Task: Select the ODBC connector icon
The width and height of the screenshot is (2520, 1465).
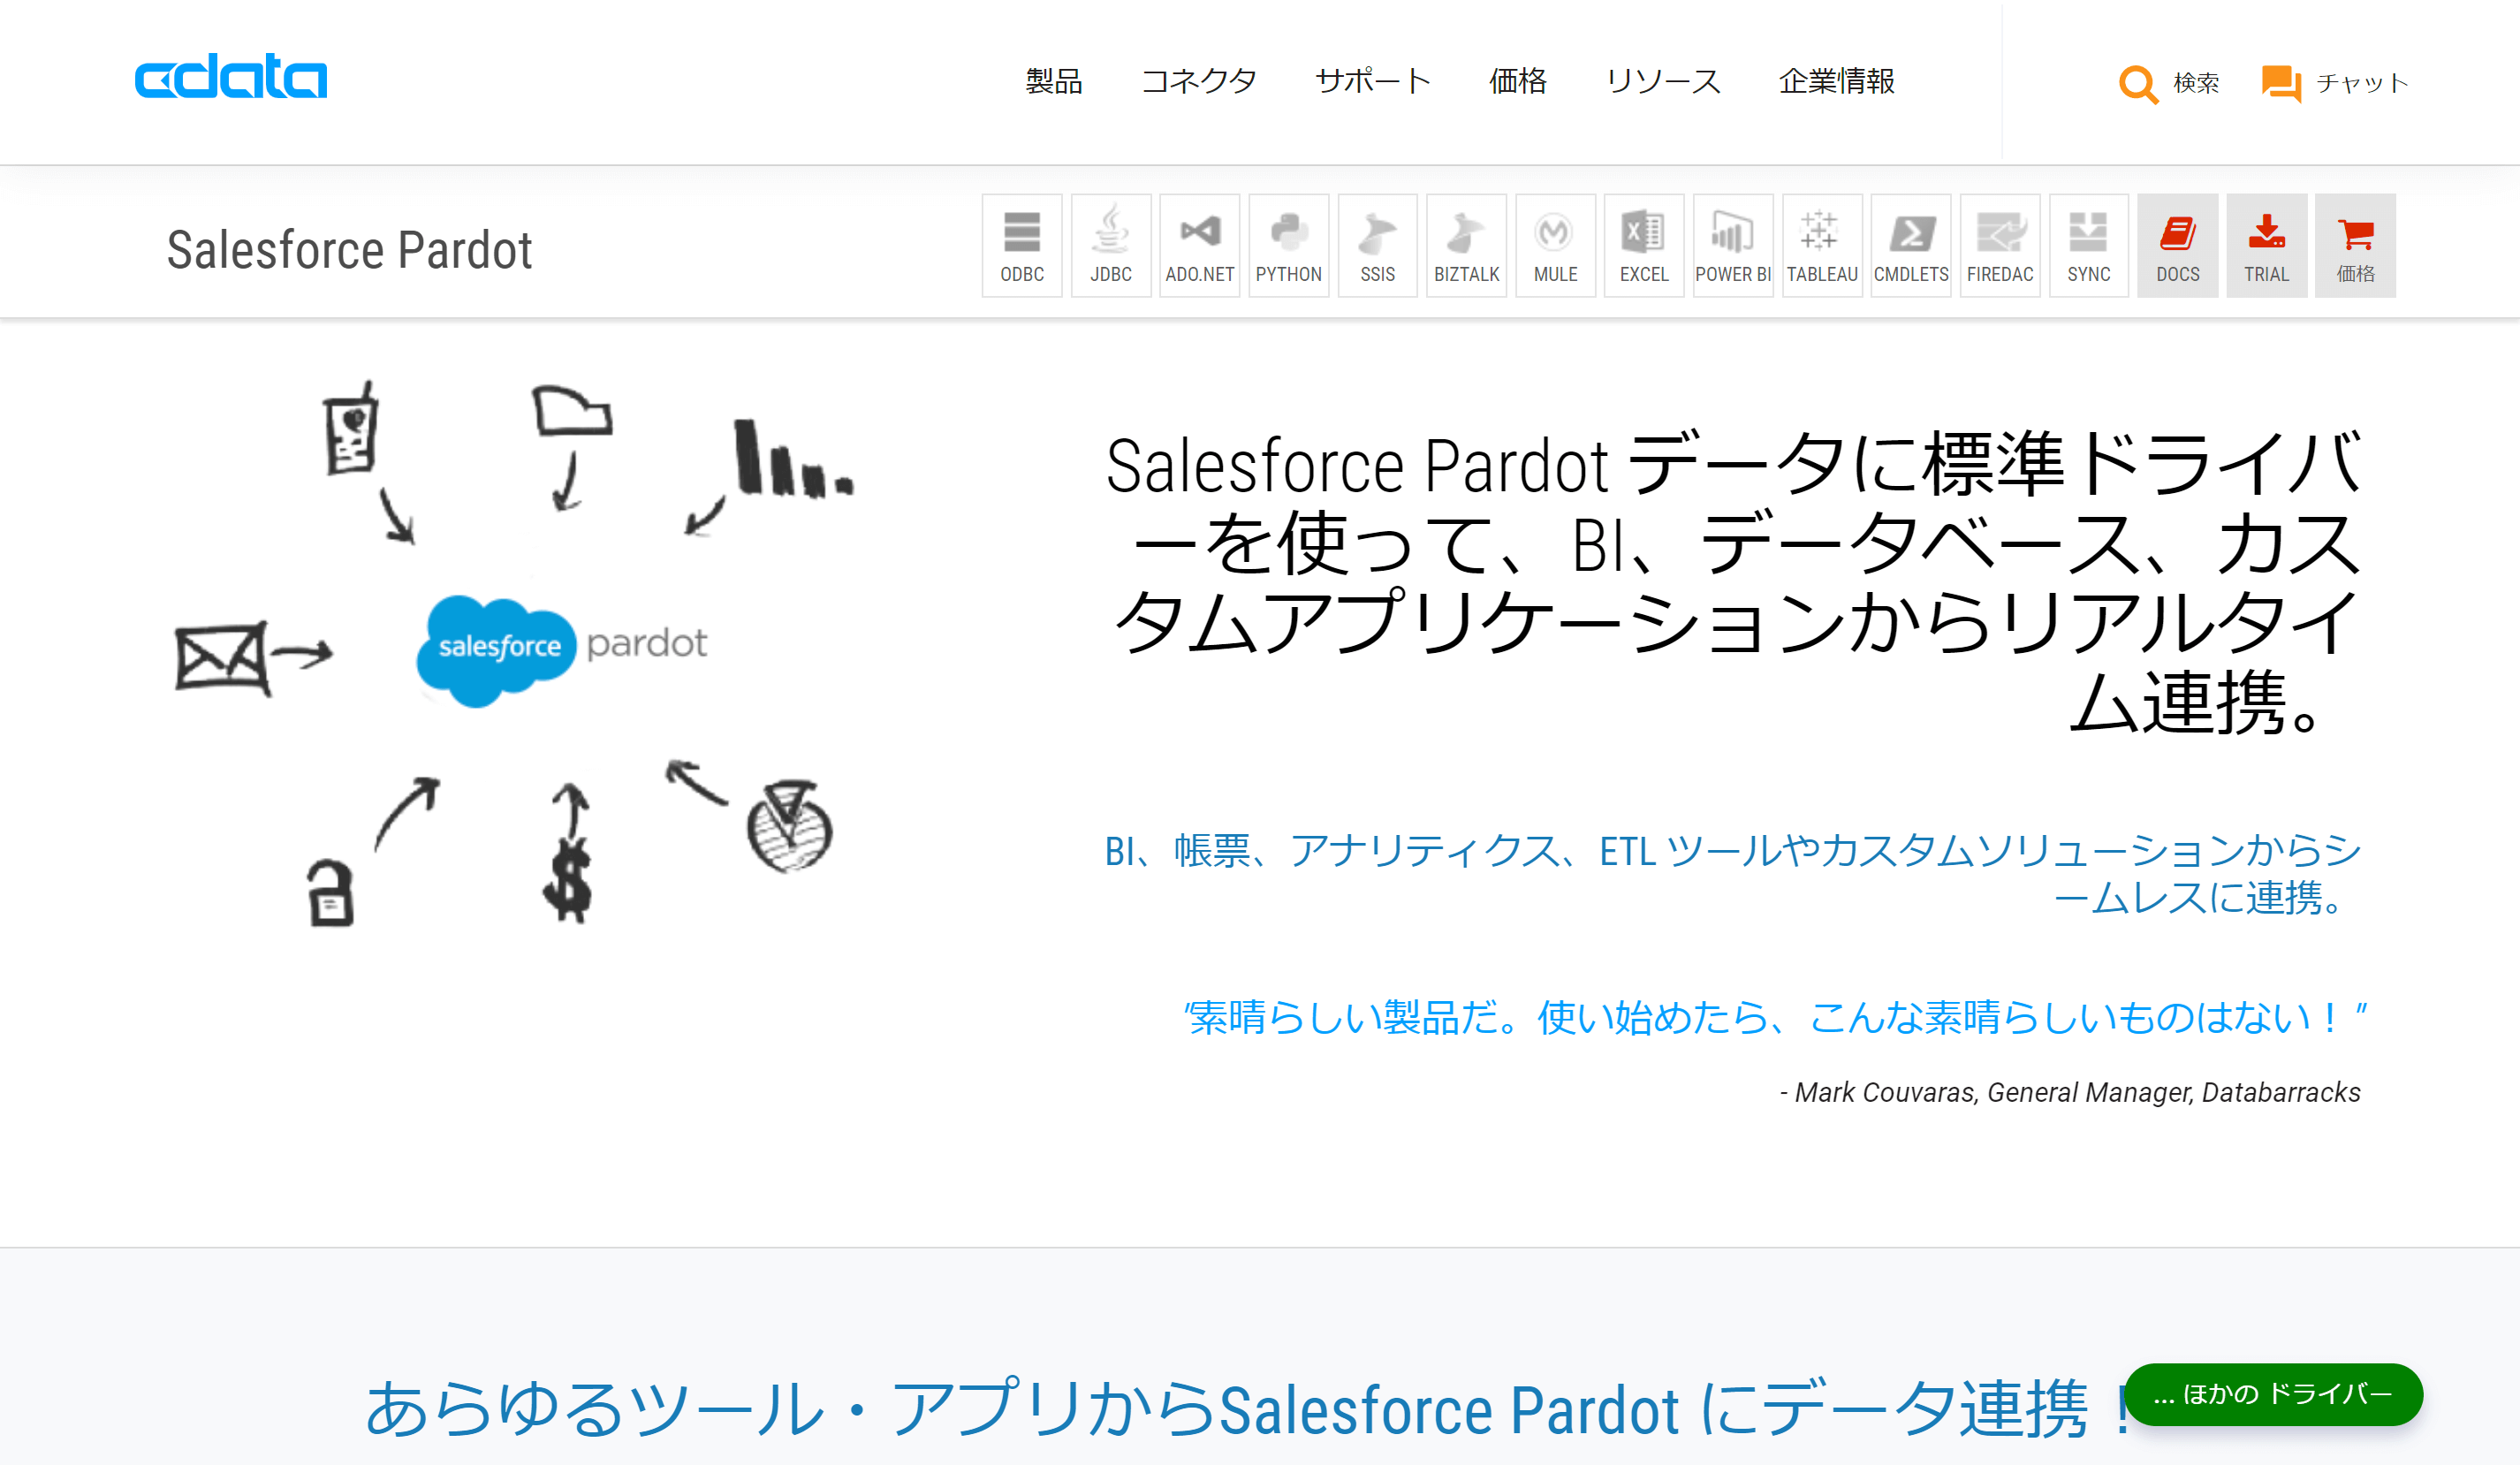Action: coord(1021,243)
